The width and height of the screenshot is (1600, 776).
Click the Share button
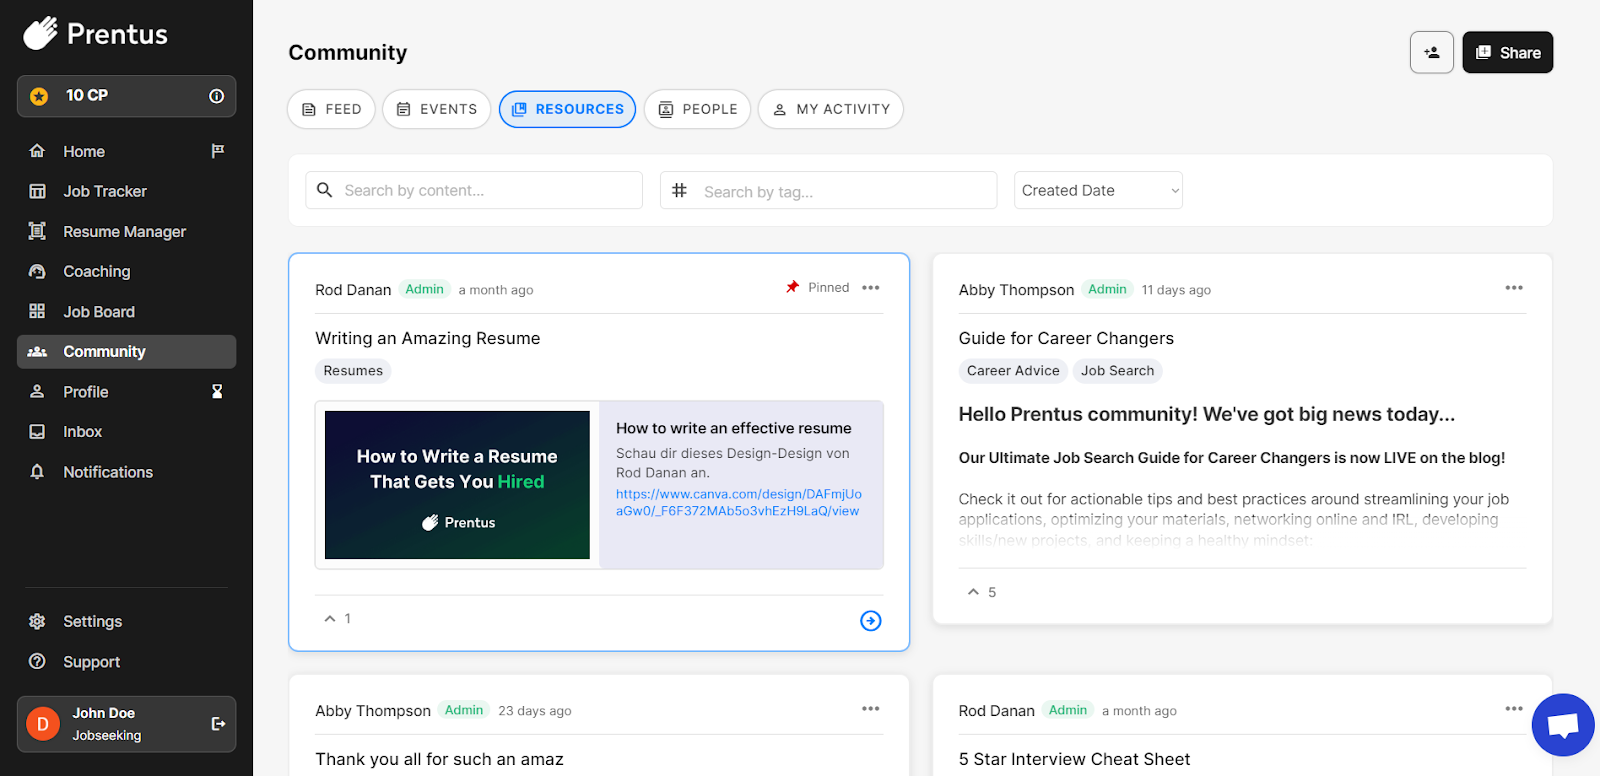click(1507, 53)
